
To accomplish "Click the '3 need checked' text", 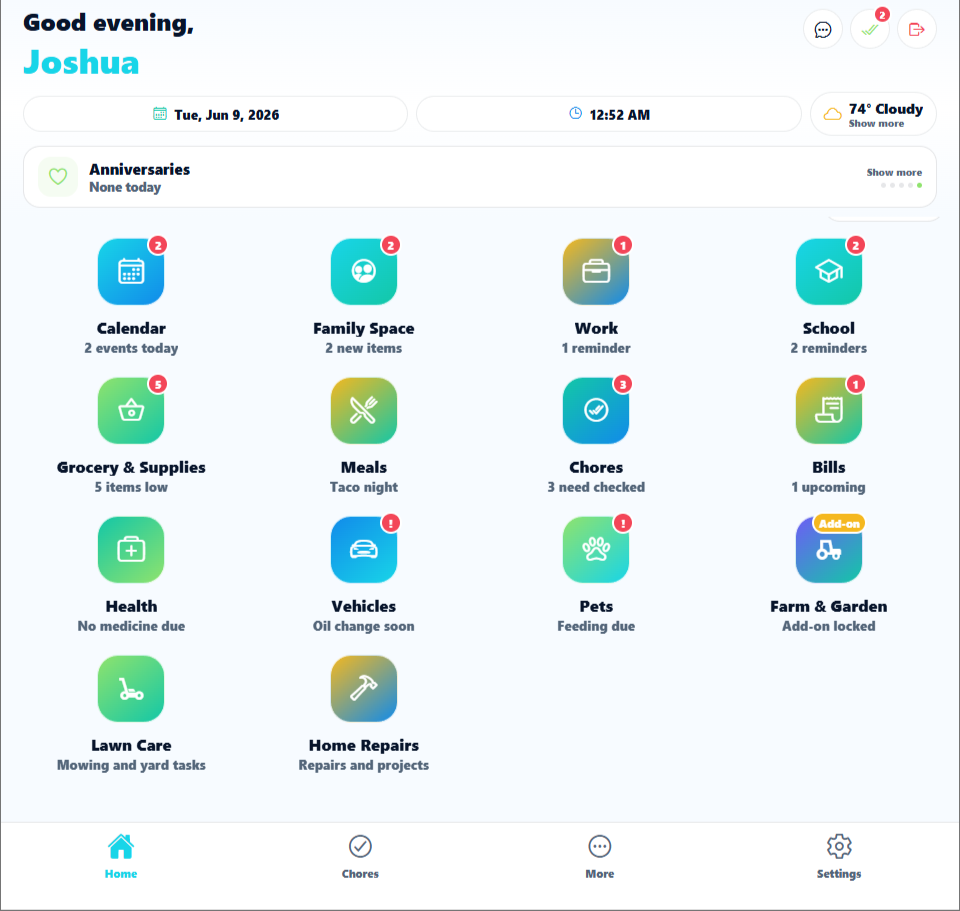I will tap(596, 487).
